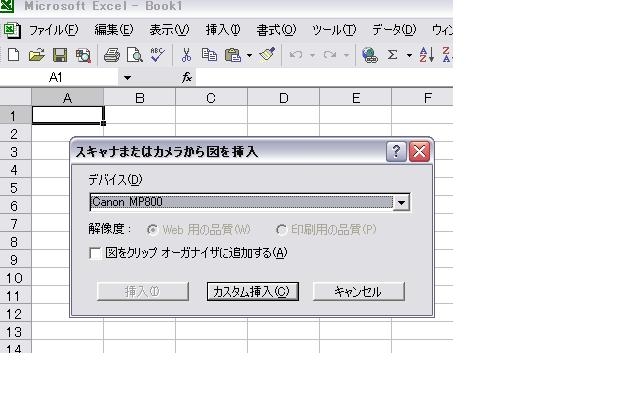Select row 10 header
The height and width of the screenshot is (400, 640).
pyautogui.click(x=16, y=278)
